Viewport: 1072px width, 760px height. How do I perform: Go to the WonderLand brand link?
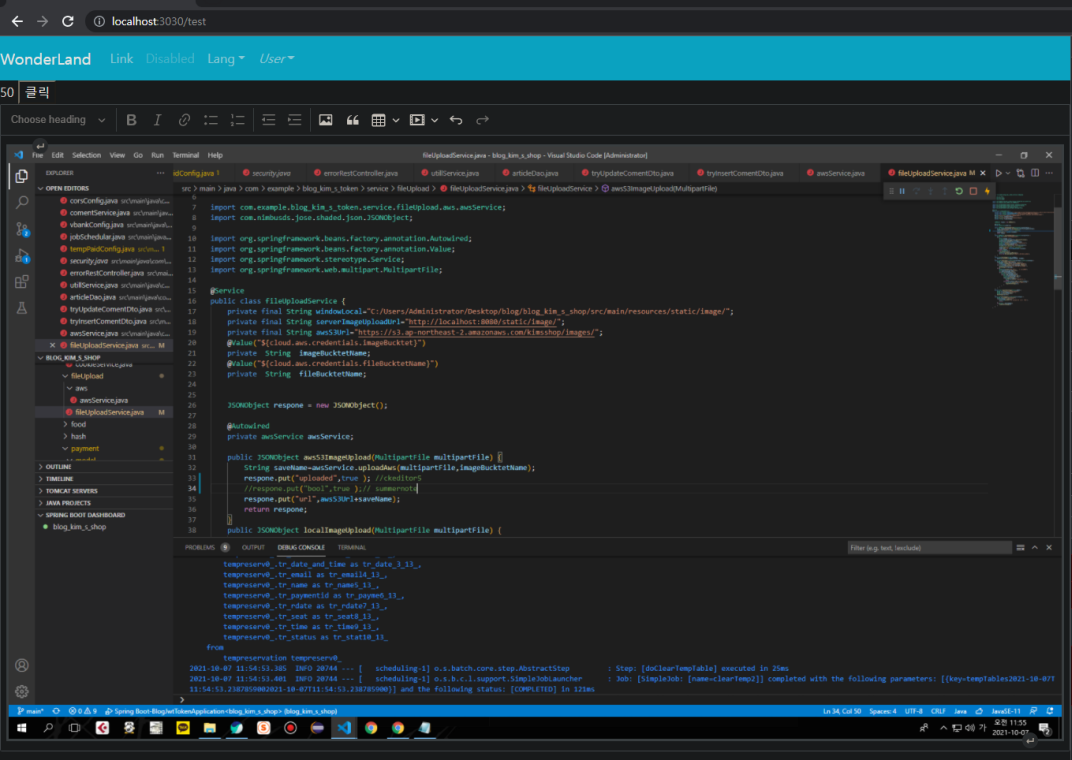click(x=46, y=59)
